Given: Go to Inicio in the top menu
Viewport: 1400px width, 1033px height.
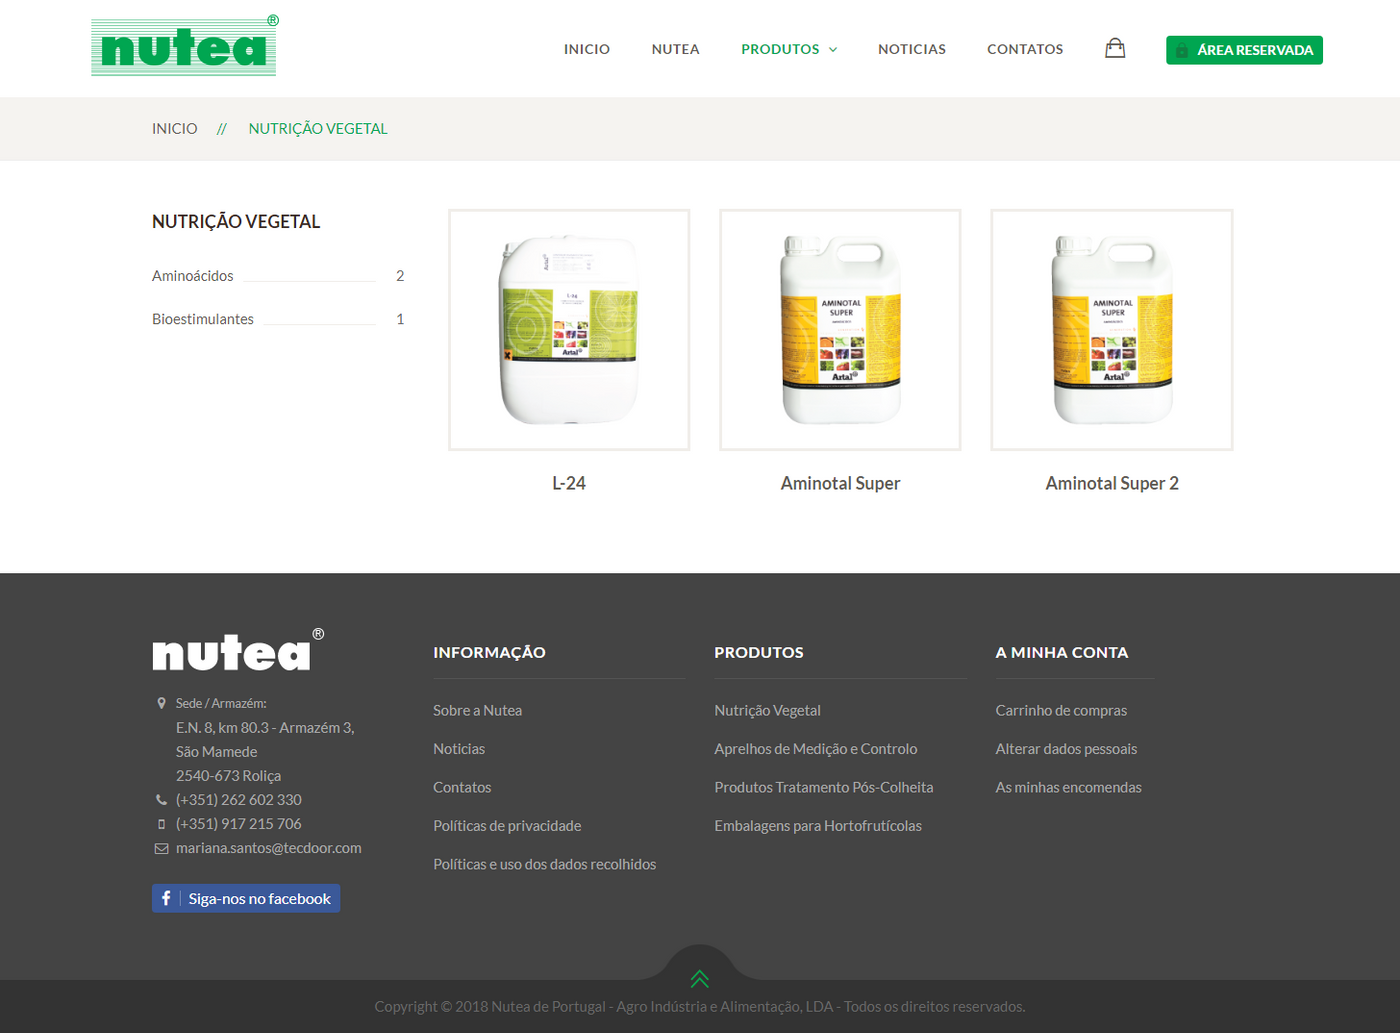Looking at the screenshot, I should [x=587, y=49].
